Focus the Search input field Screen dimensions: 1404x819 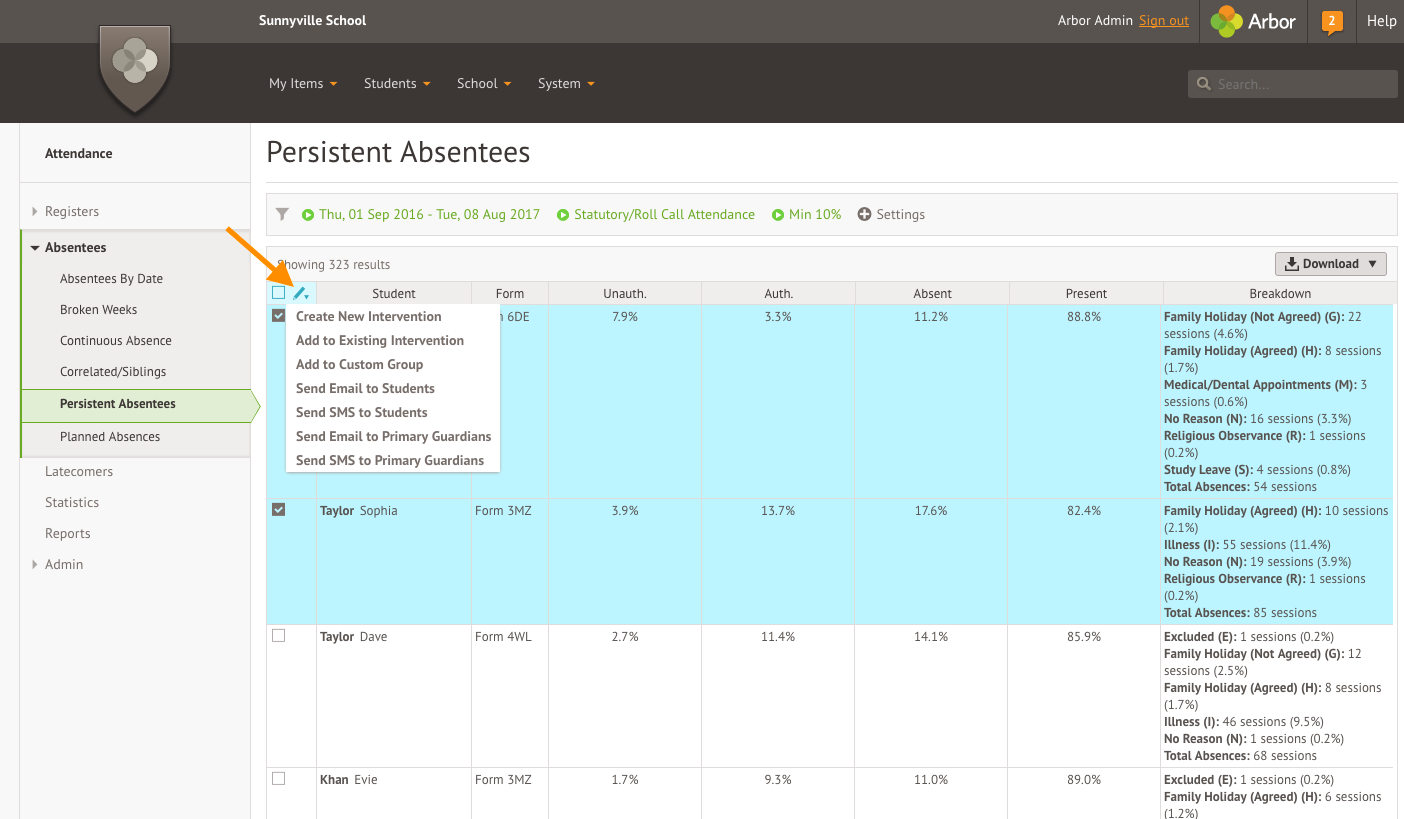[x=1292, y=84]
